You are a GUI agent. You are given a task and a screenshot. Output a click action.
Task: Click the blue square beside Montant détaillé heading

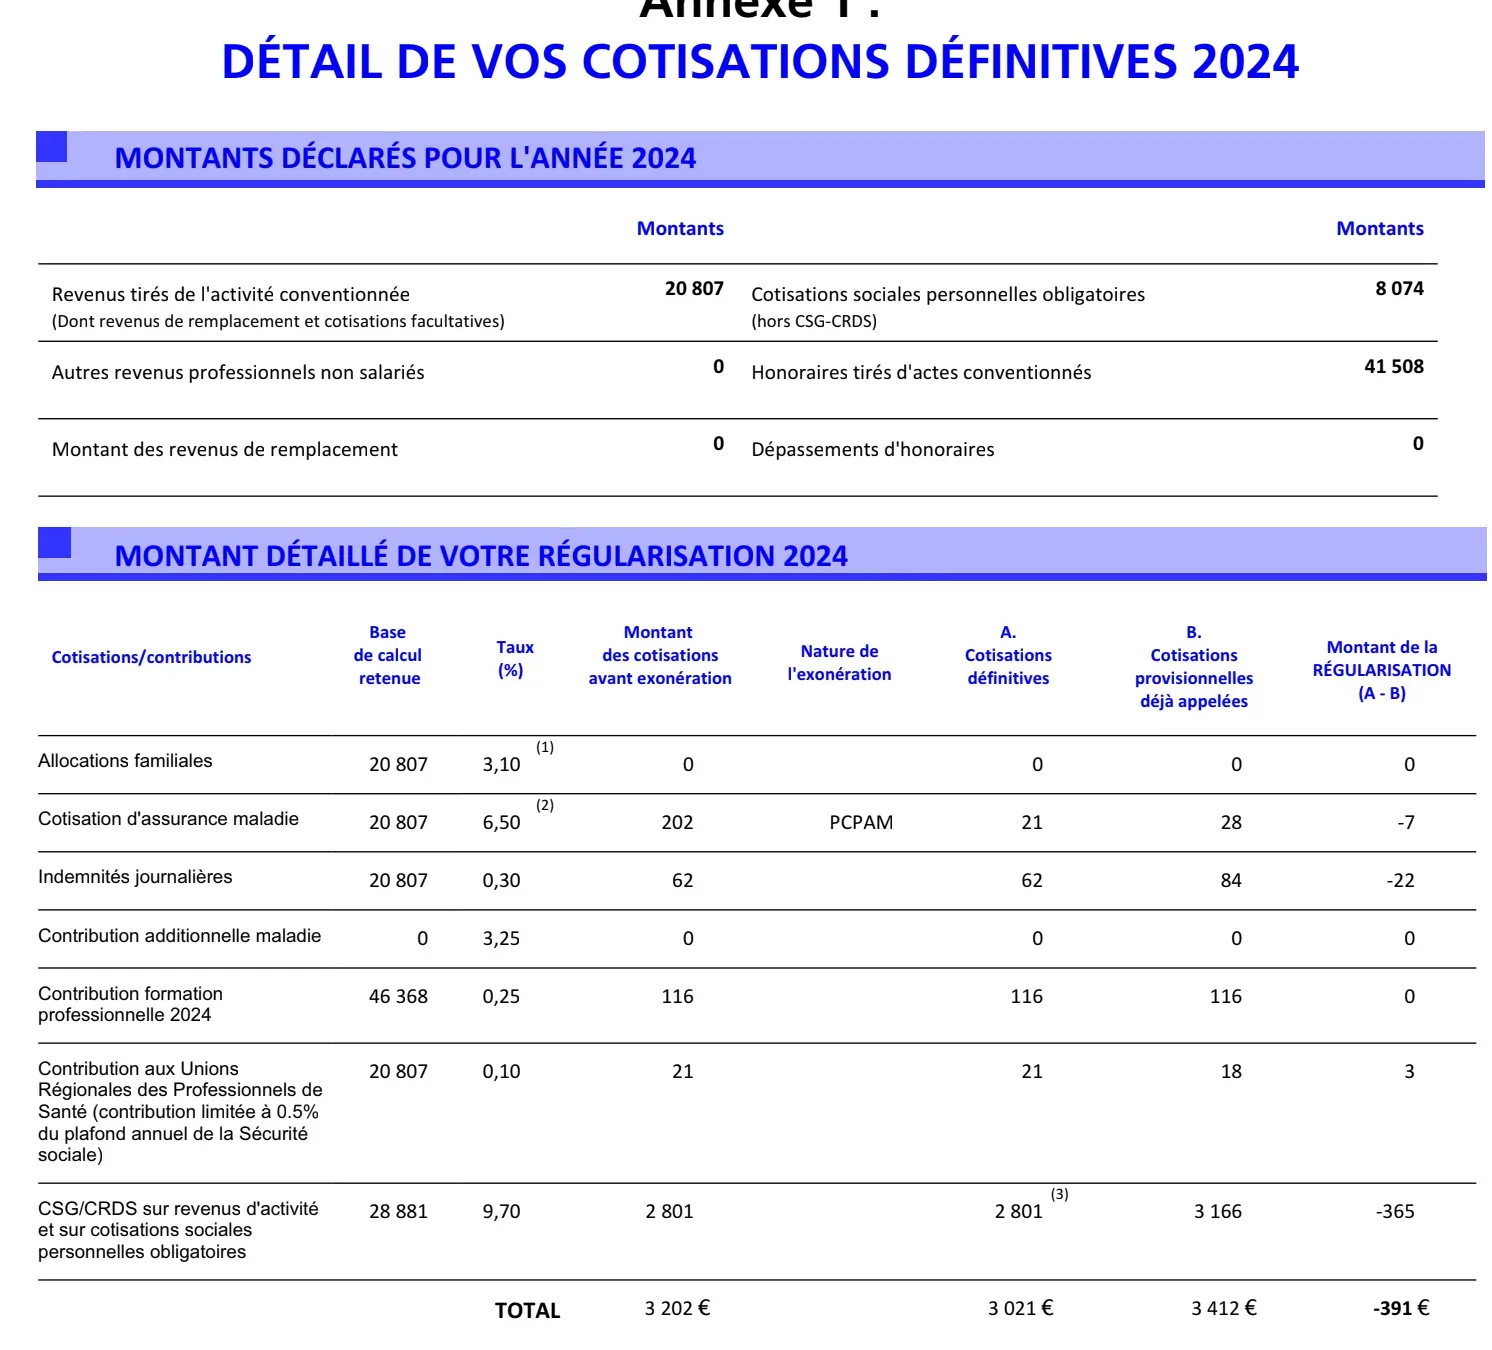[55, 543]
